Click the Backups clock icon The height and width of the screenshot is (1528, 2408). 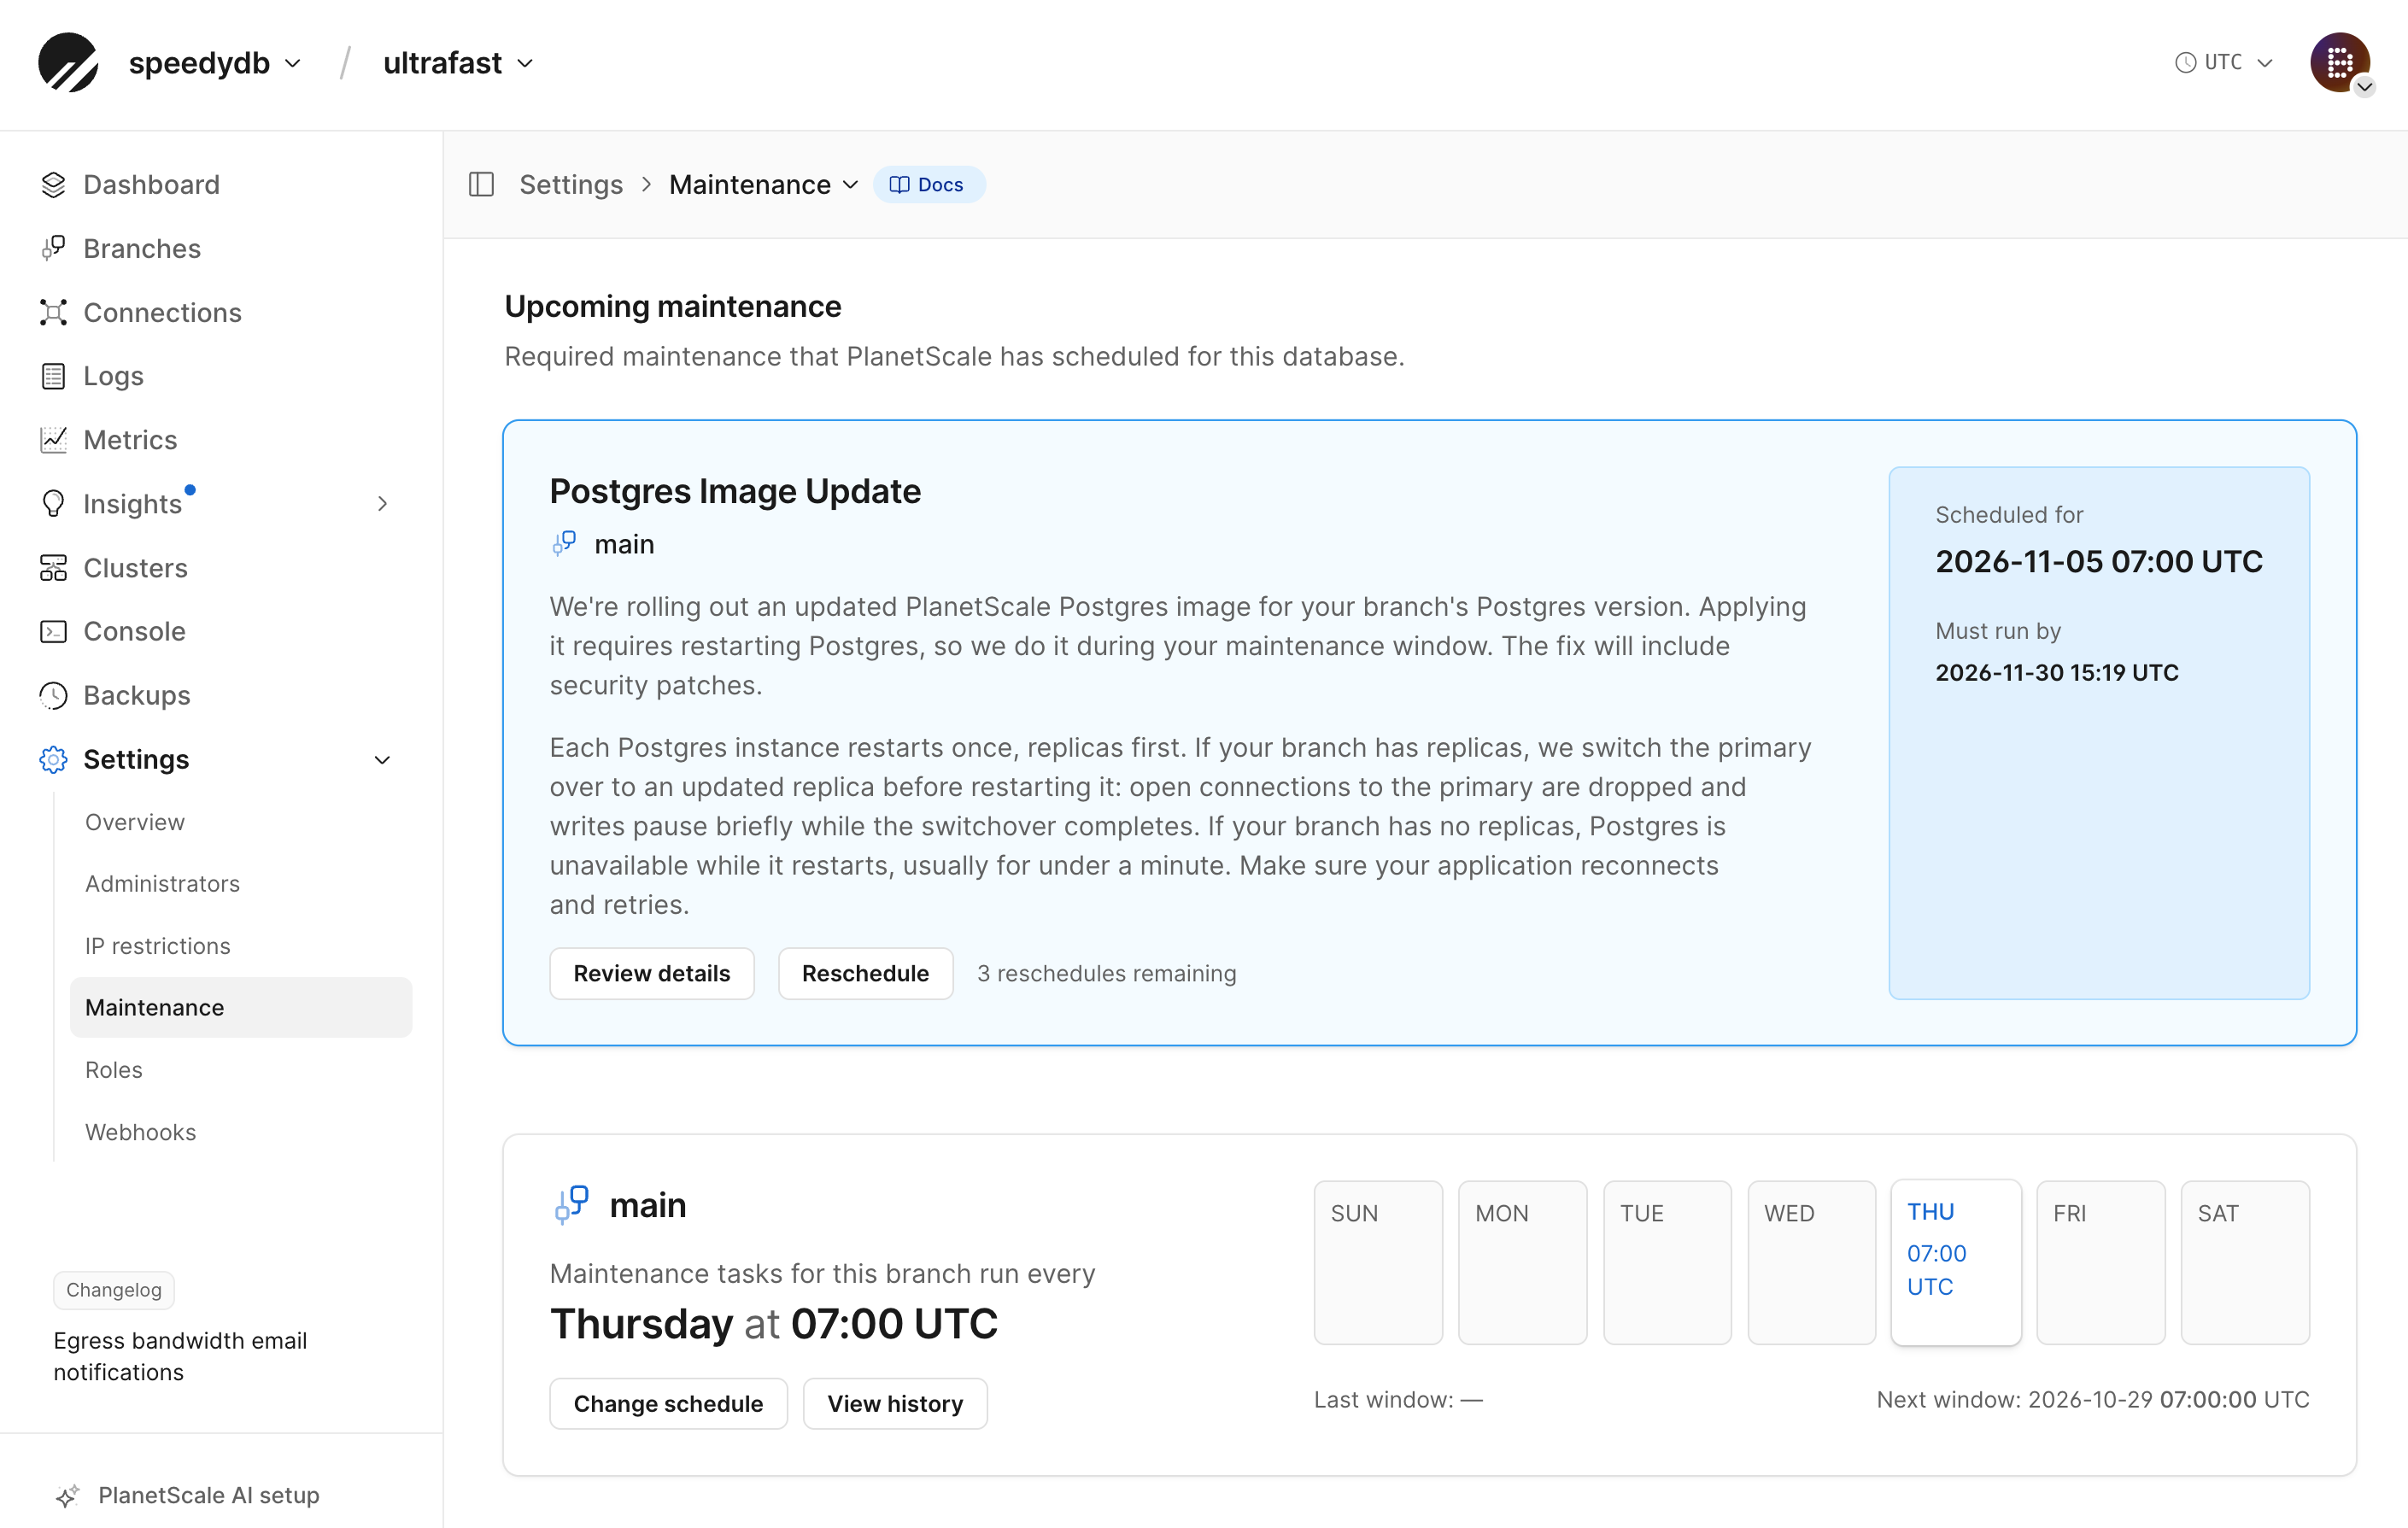coord(53,695)
